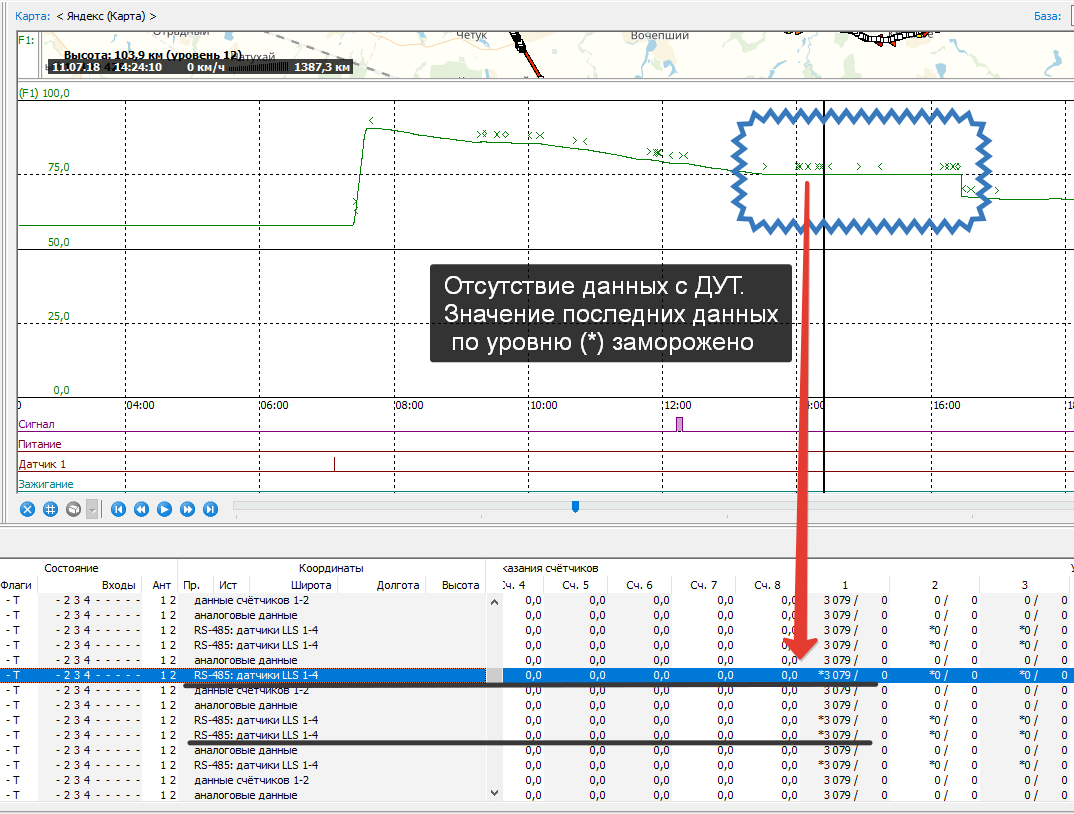Open the dropdown arrow beside the cube icon
The width and height of the screenshot is (1074, 814).
tap(92, 509)
